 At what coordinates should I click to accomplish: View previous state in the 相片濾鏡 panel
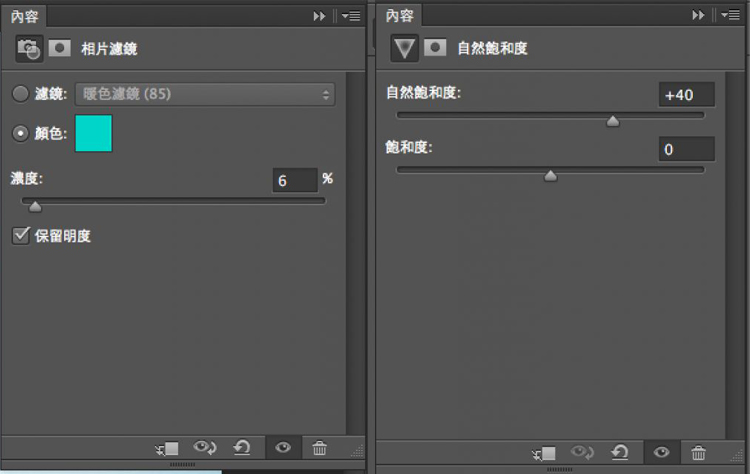(x=205, y=448)
